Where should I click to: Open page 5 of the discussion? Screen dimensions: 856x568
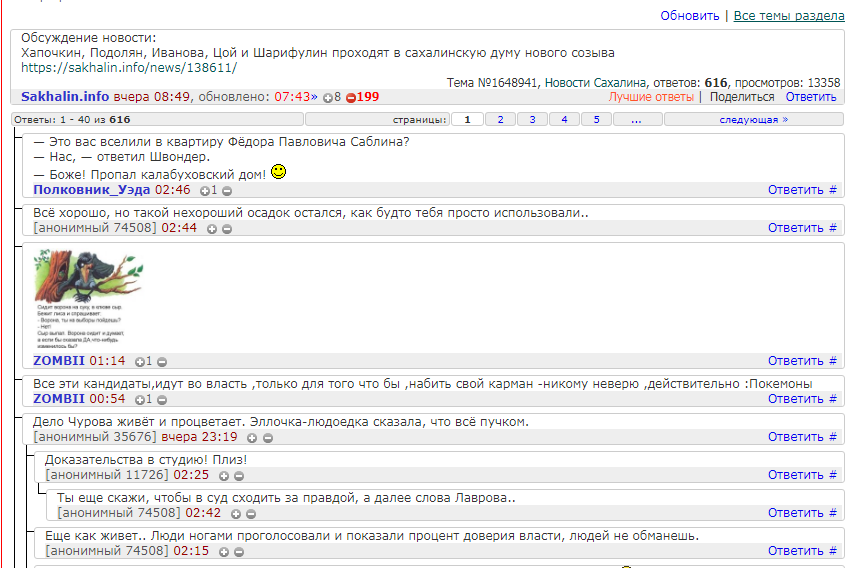(x=596, y=120)
